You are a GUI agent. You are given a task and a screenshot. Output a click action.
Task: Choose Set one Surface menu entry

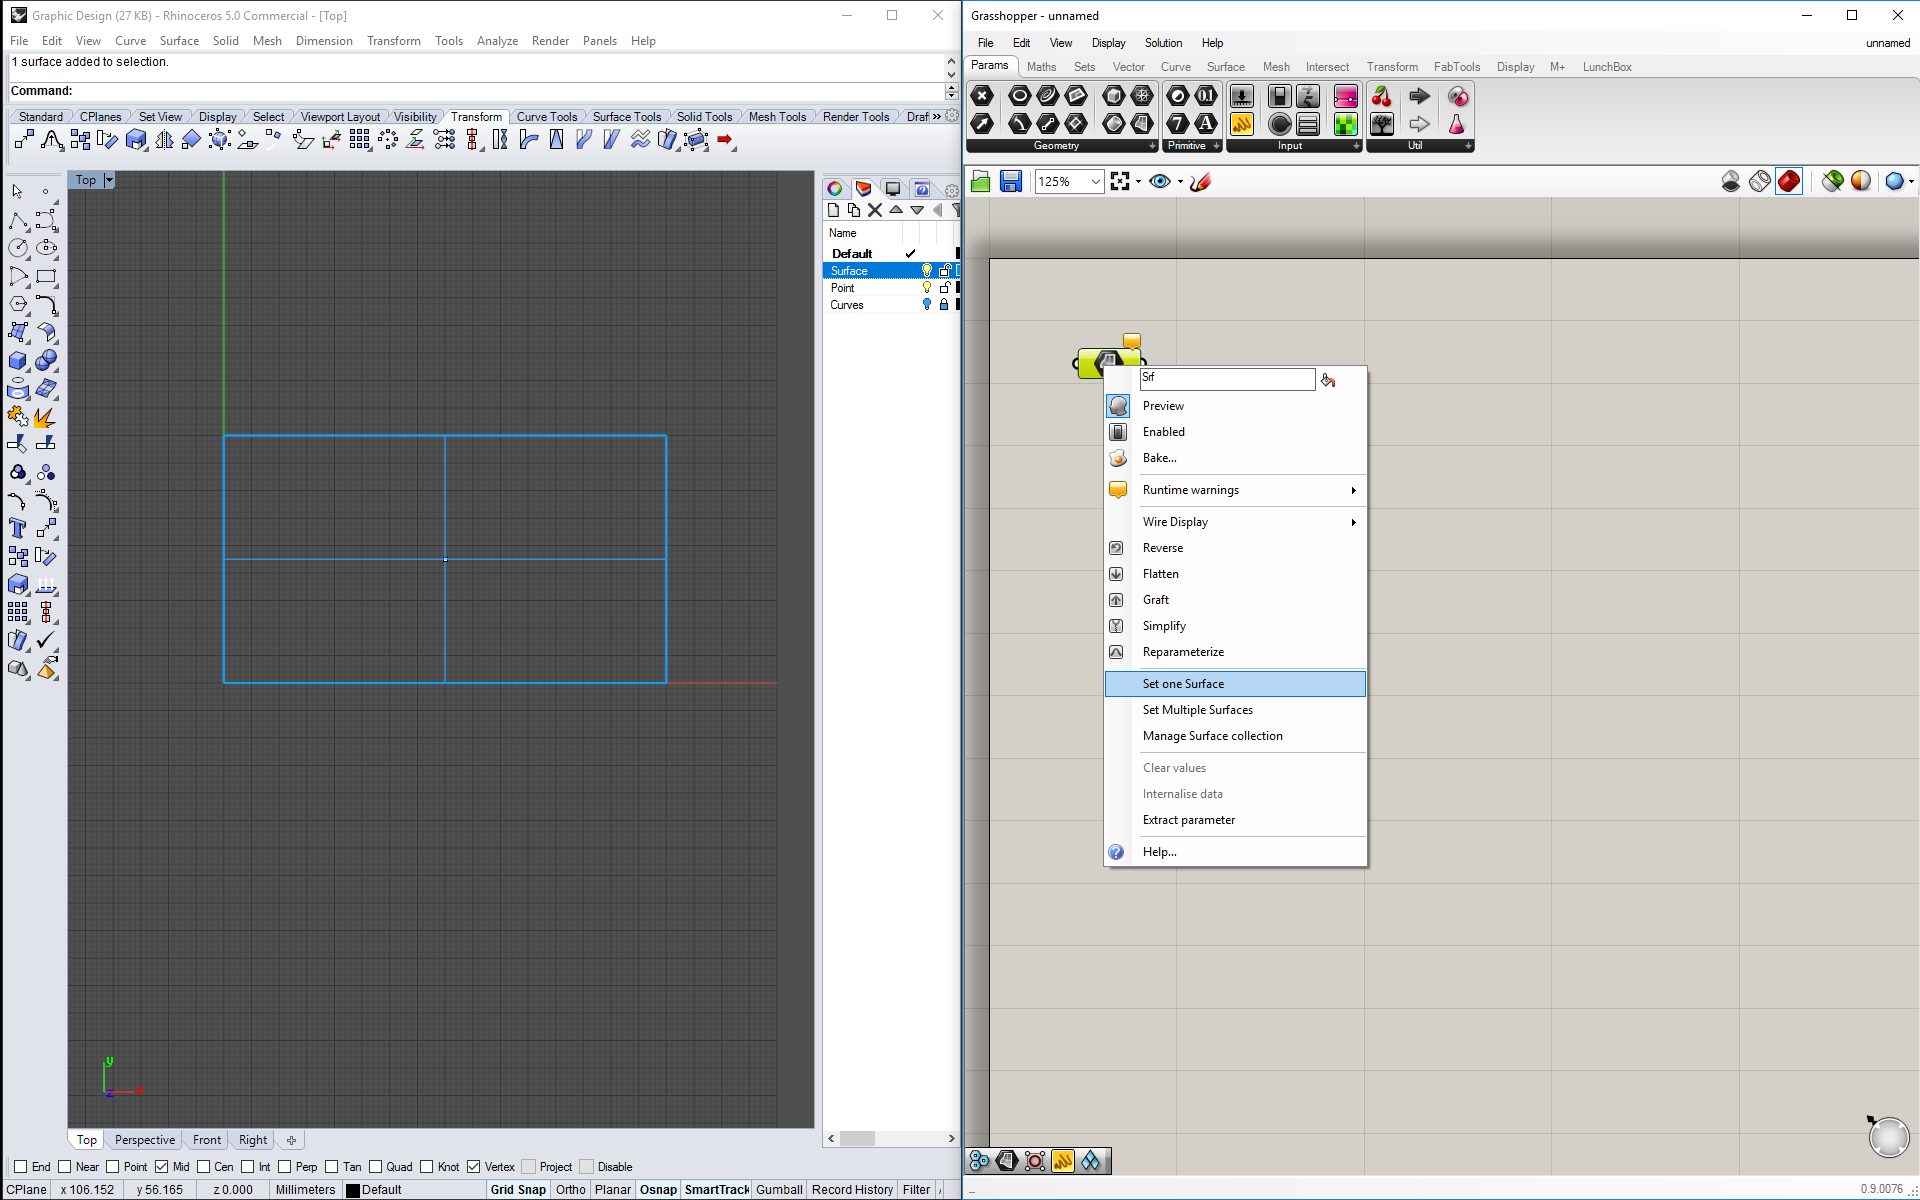tap(1235, 684)
